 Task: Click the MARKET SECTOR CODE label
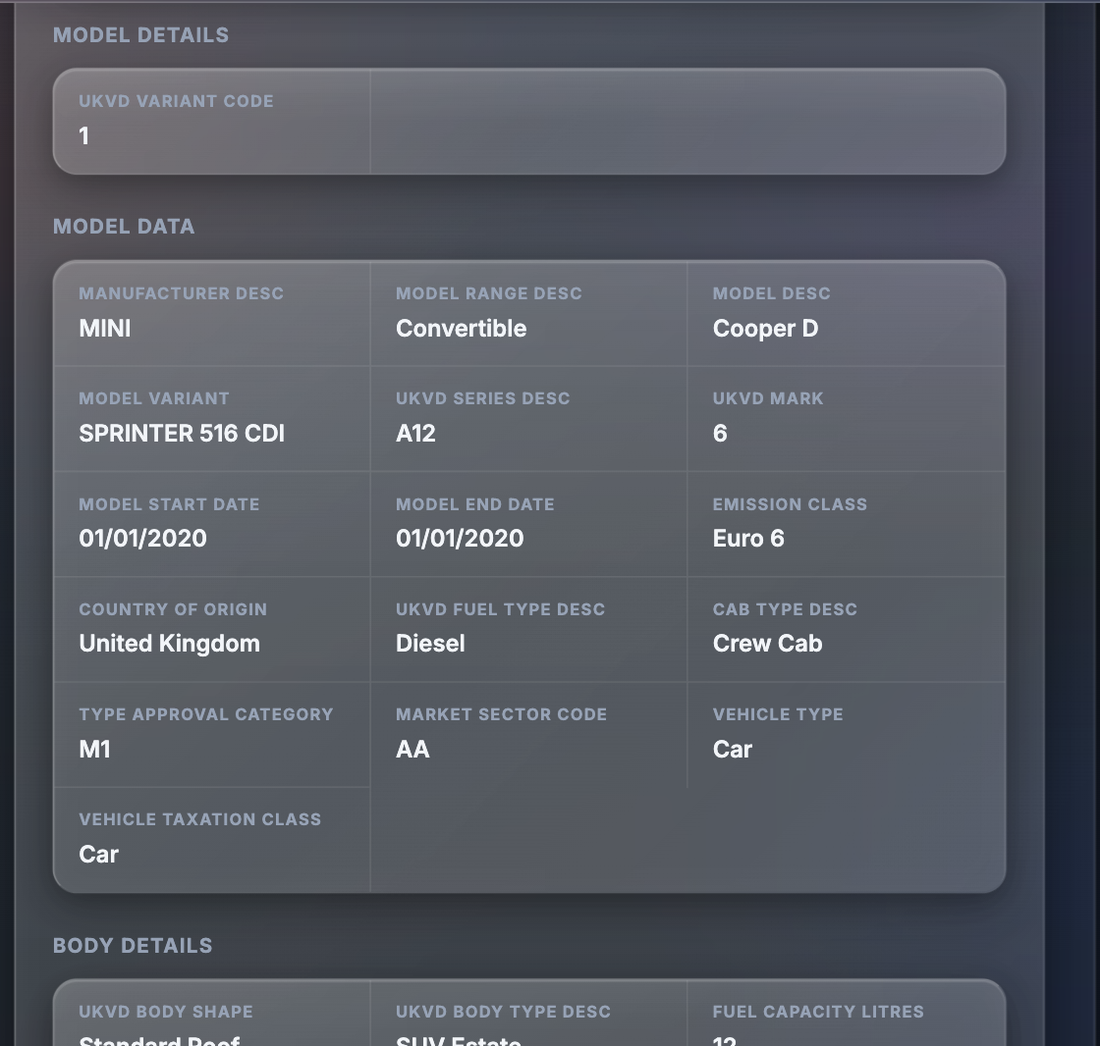[501, 715]
